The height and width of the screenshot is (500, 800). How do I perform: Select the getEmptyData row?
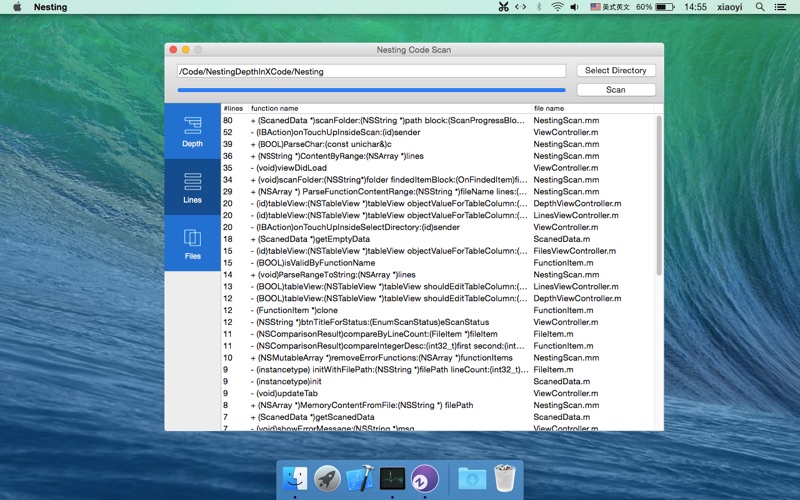point(438,239)
